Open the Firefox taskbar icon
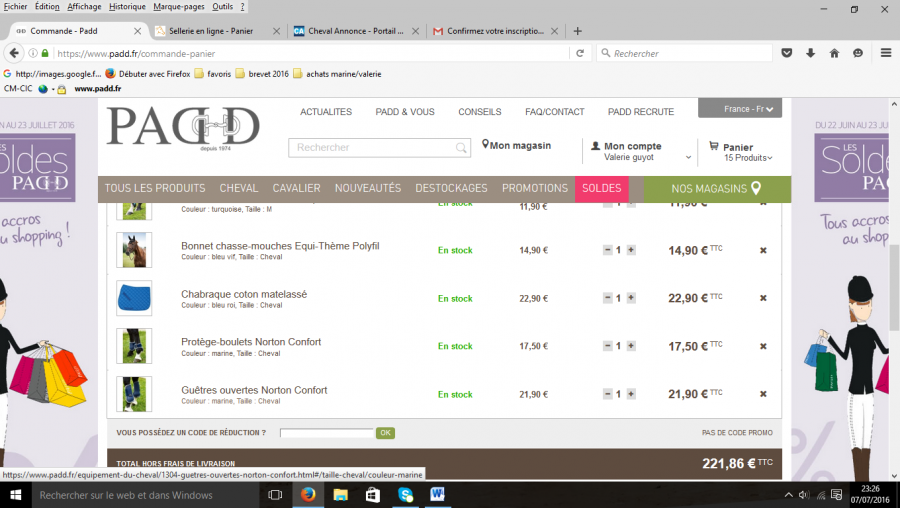 click(x=308, y=494)
